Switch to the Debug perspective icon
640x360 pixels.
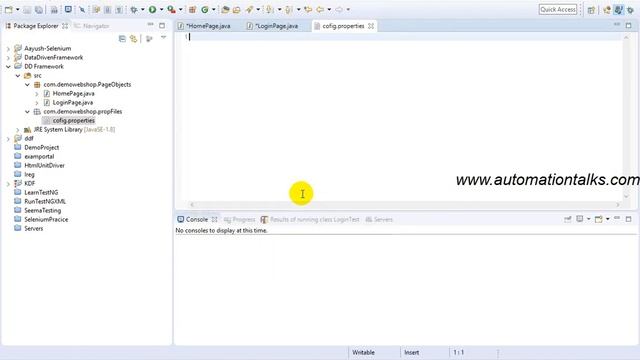tap(631, 10)
